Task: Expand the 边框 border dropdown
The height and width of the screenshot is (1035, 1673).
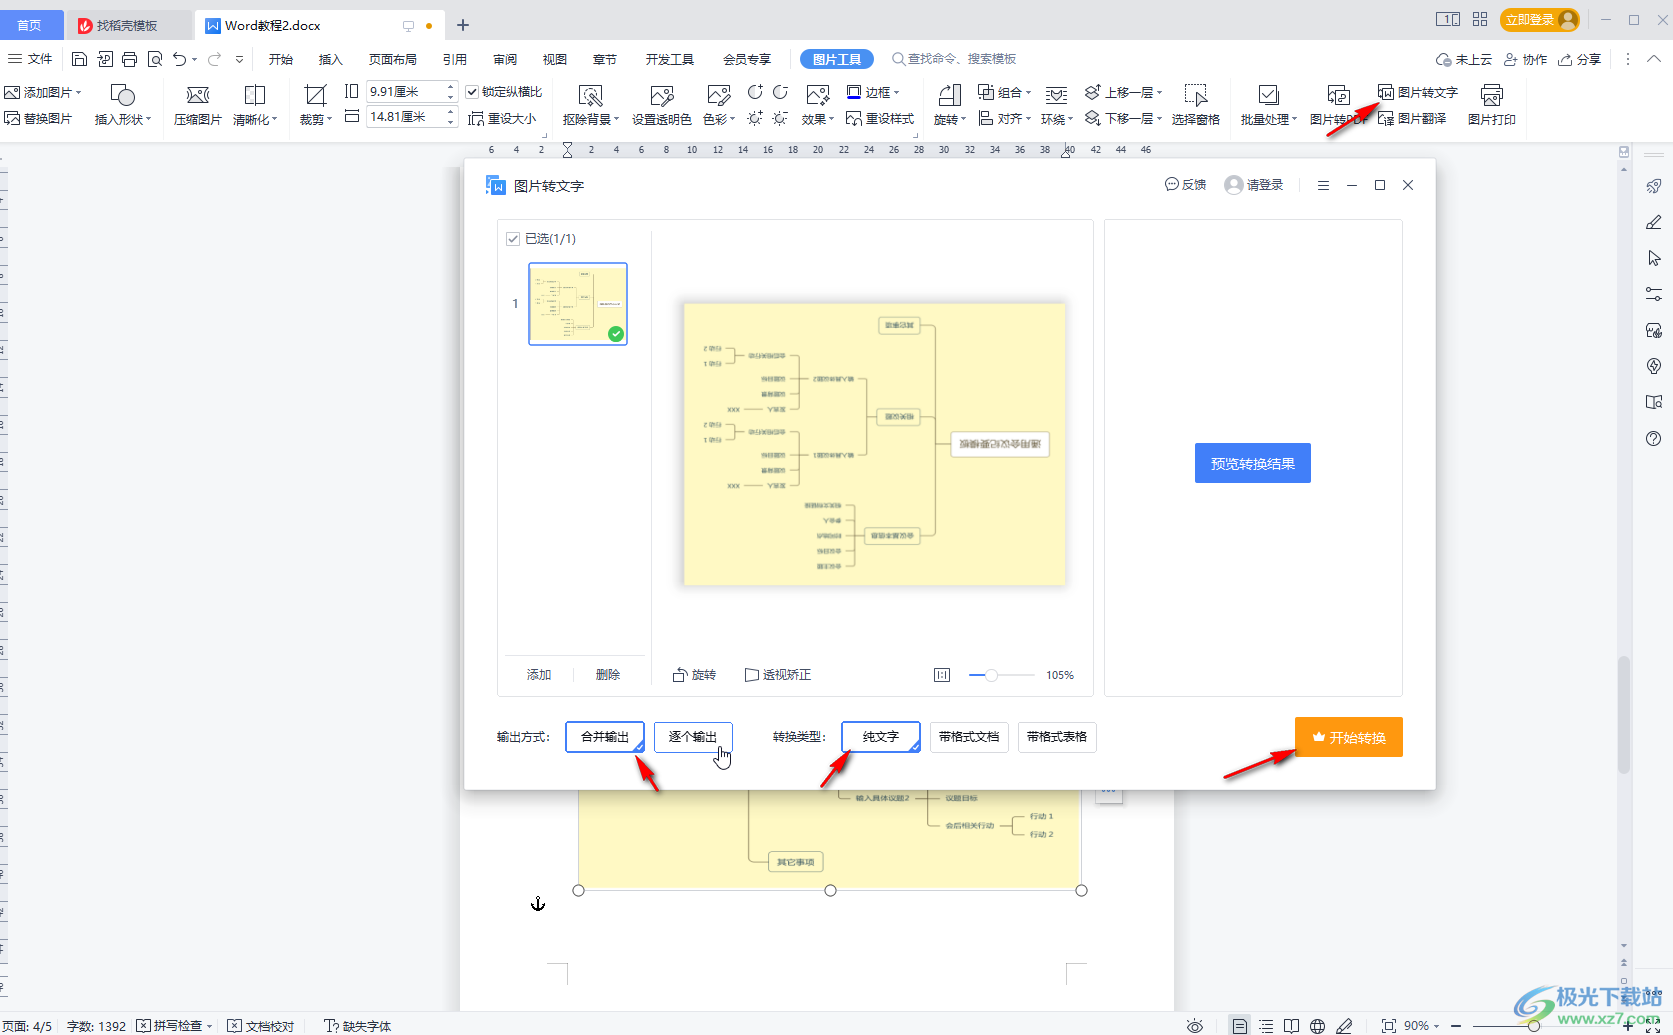Action: pos(896,92)
